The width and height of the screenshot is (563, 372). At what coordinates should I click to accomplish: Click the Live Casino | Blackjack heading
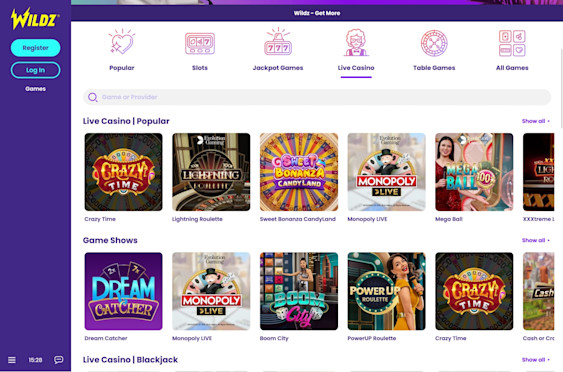[x=130, y=359]
